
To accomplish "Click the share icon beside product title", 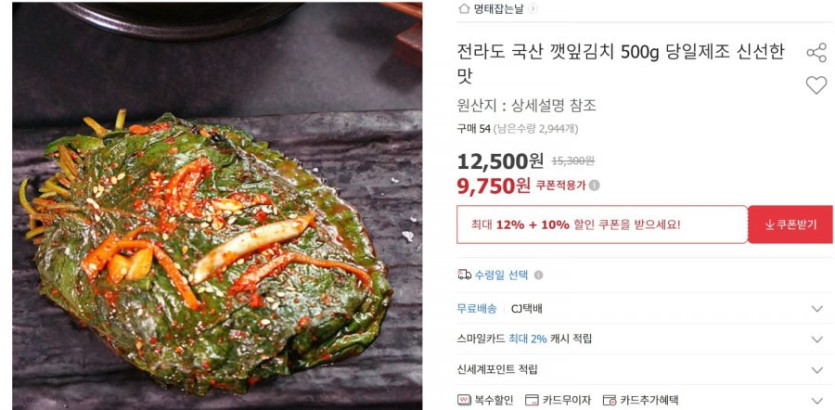I will 816,53.
